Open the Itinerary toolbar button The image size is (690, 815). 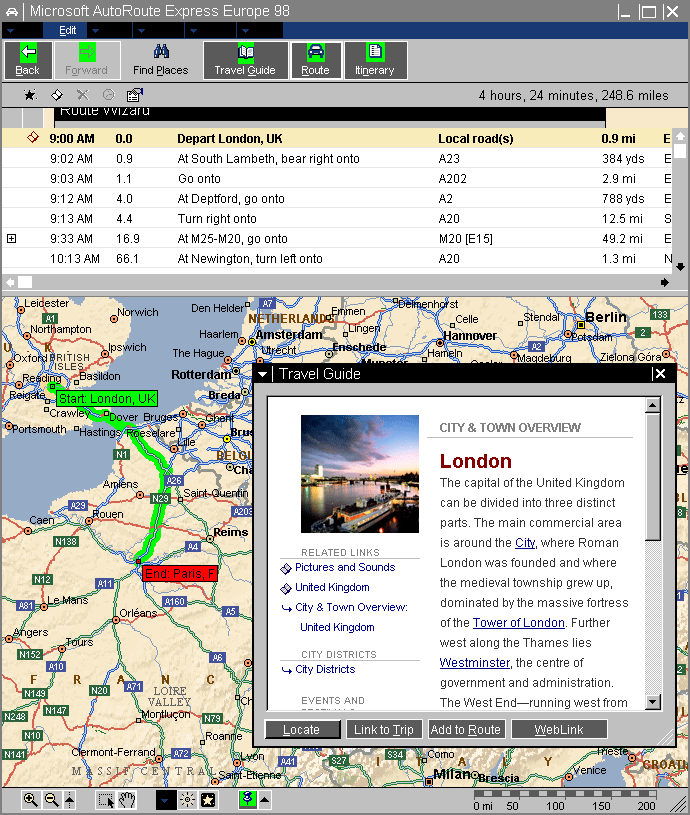(x=375, y=60)
